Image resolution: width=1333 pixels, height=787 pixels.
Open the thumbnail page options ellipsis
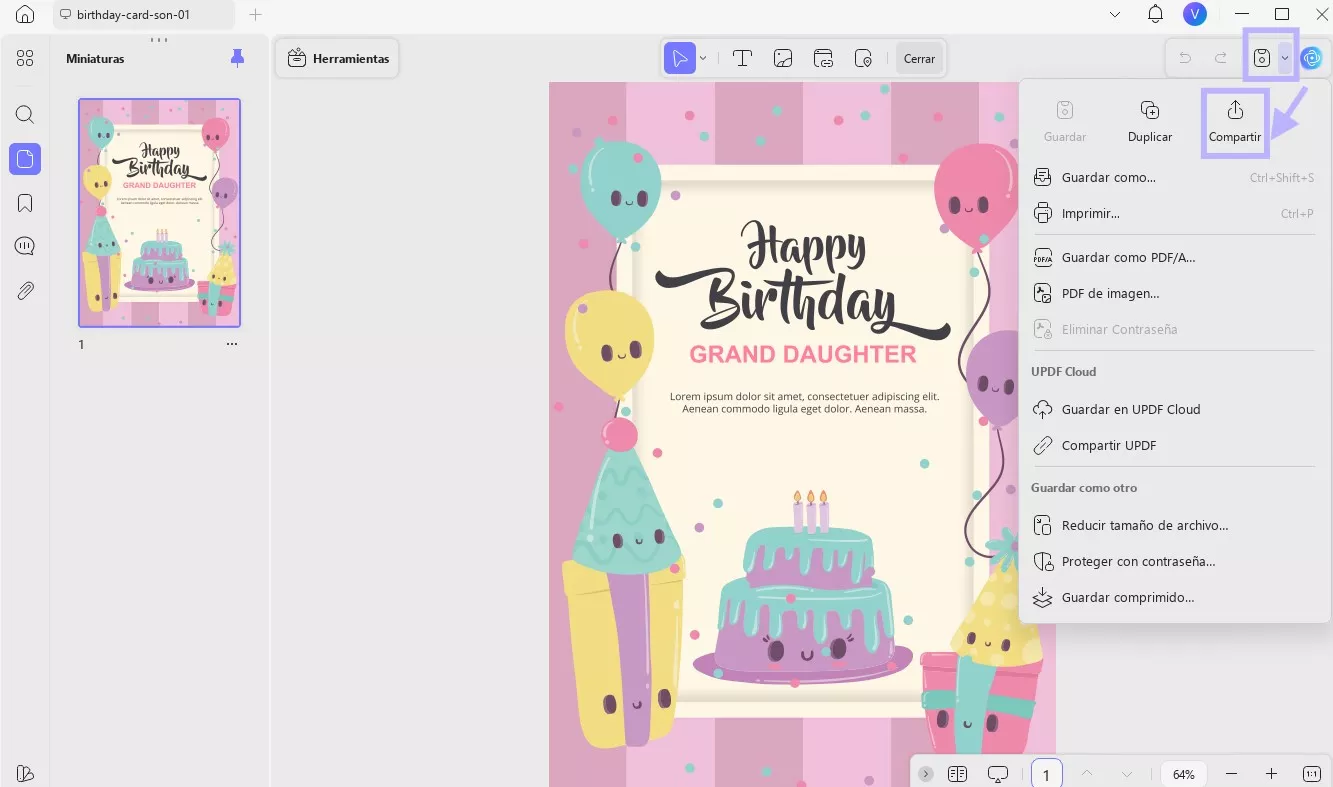pos(232,344)
